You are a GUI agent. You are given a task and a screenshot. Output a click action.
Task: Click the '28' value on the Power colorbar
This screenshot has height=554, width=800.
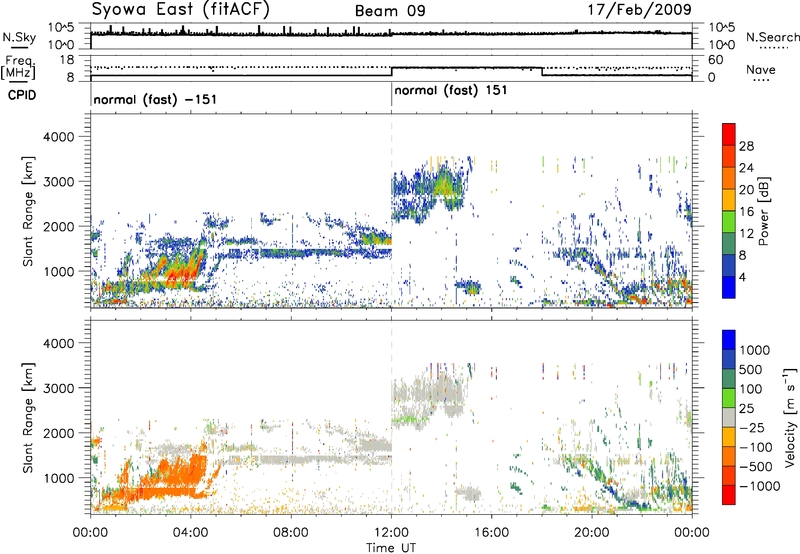coord(746,146)
